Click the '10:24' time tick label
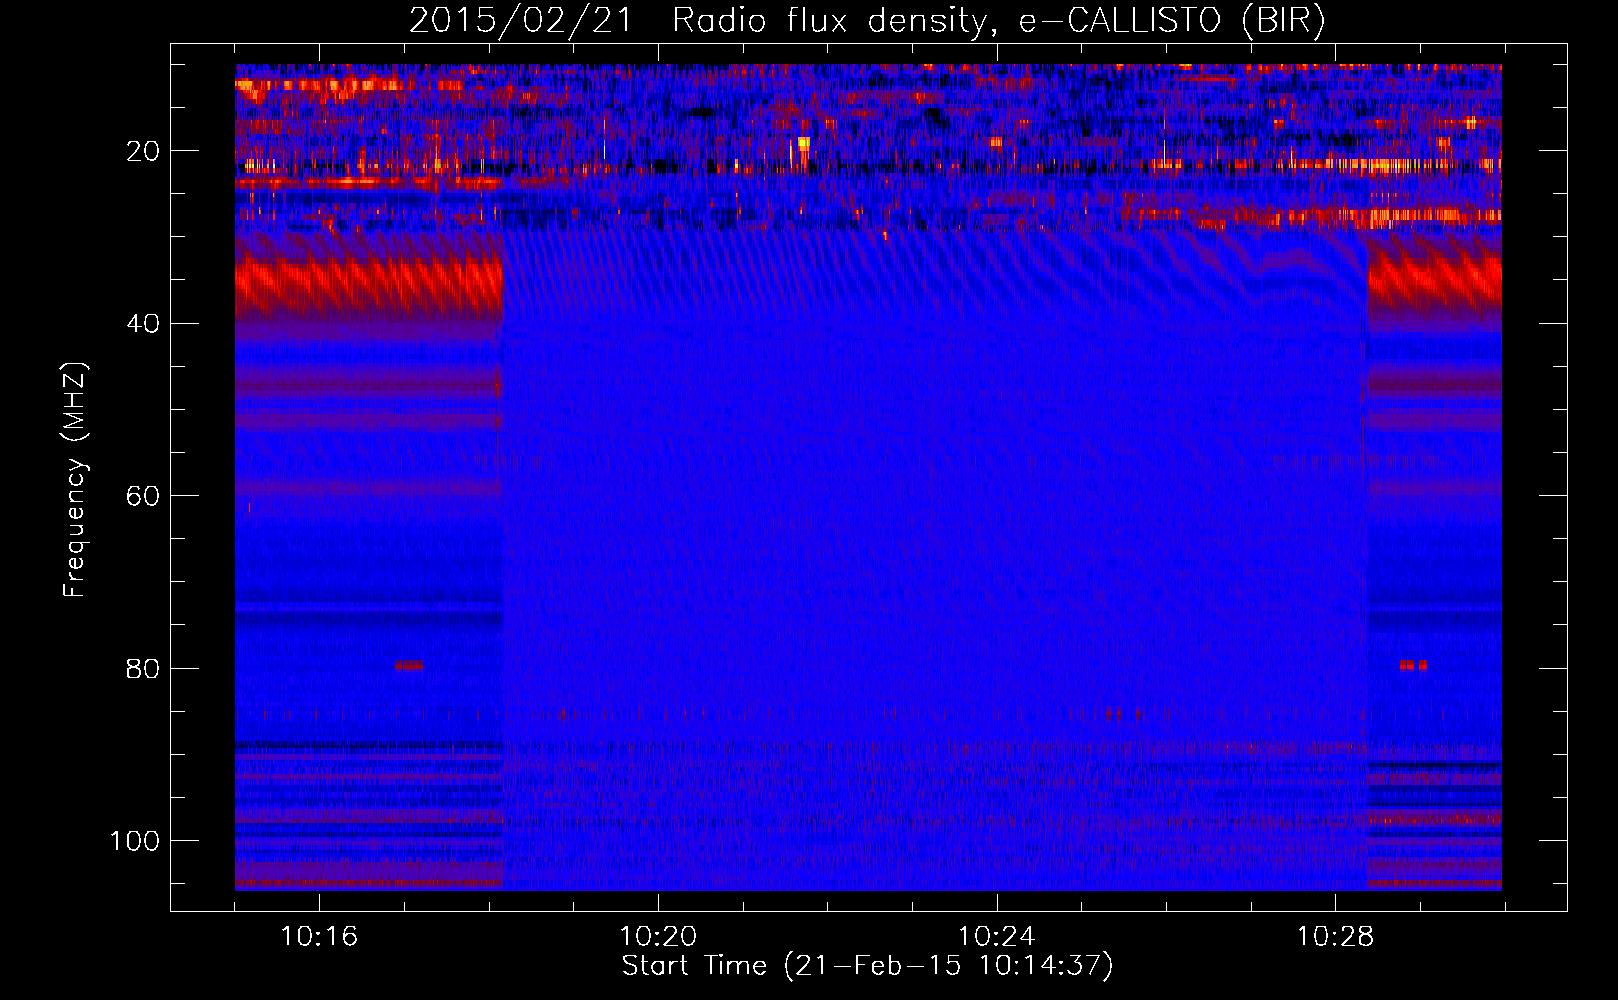The height and width of the screenshot is (1000, 1618). [x=996, y=936]
